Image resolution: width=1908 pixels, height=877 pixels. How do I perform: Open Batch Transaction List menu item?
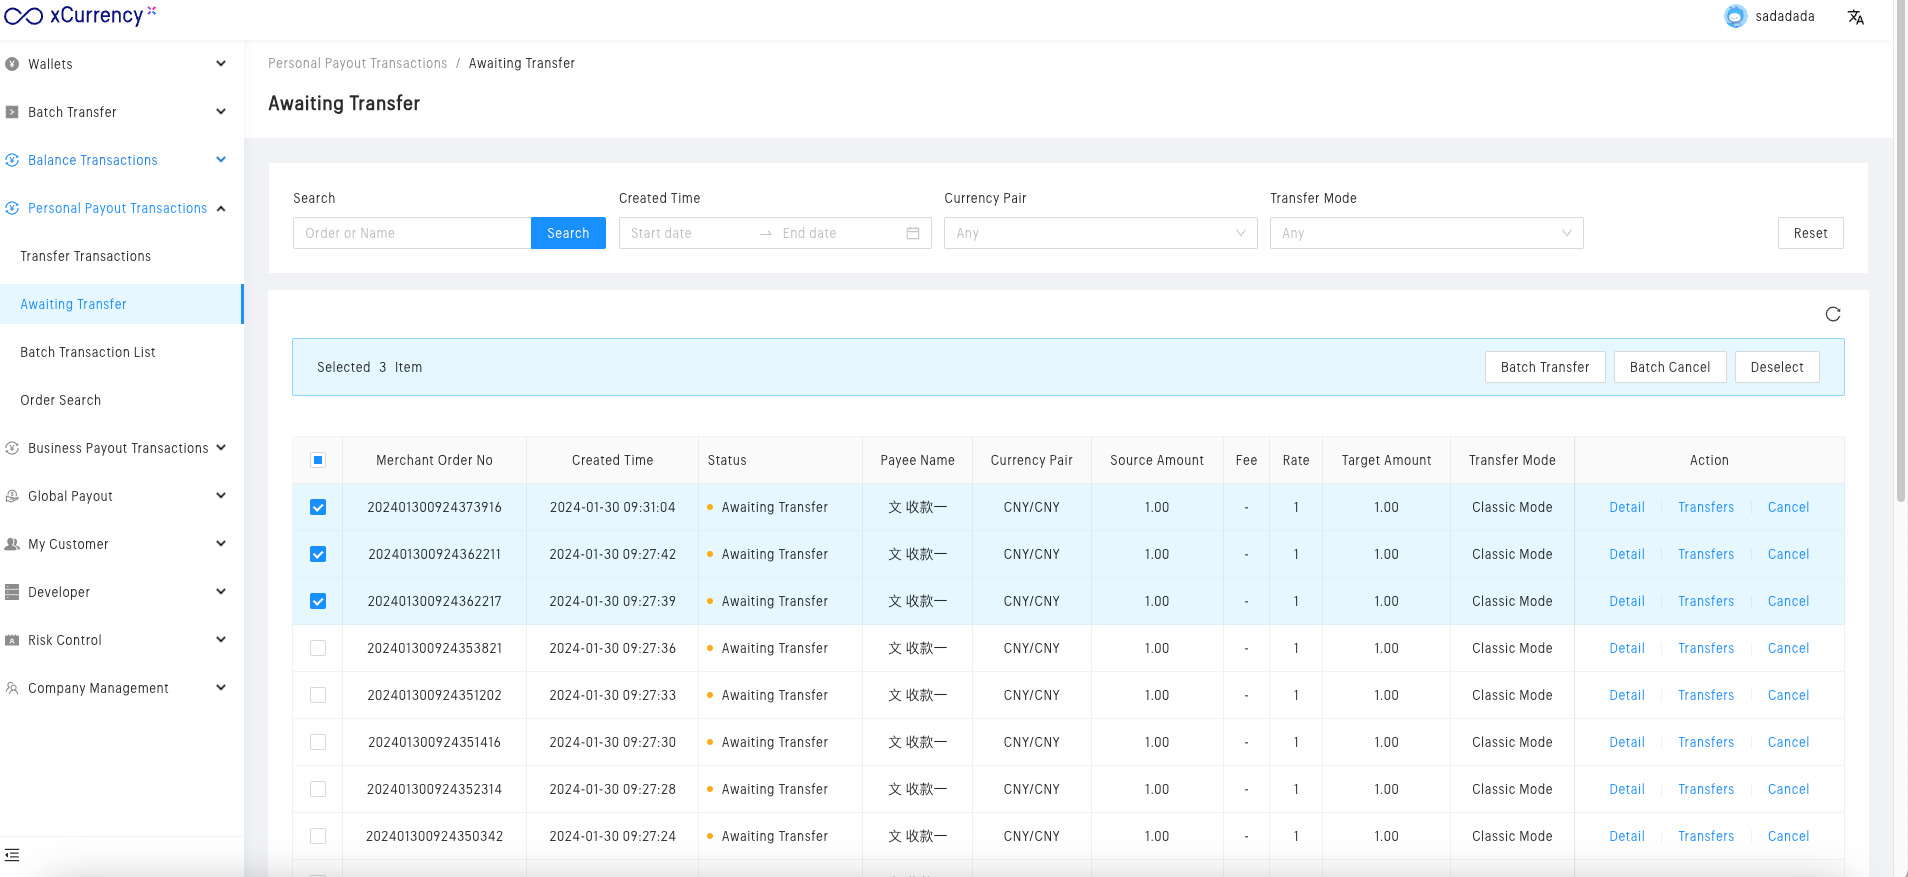(88, 352)
